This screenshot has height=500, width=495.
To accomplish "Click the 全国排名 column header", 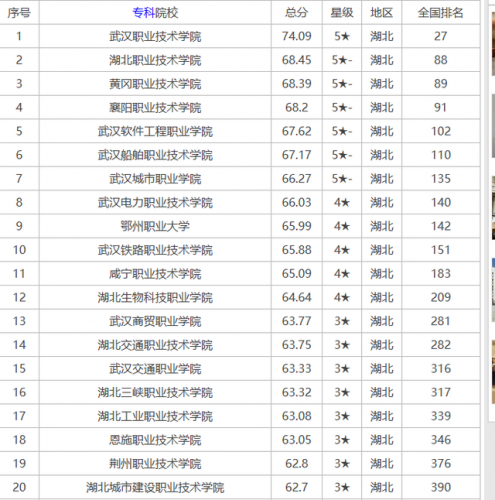I will pos(441,13).
